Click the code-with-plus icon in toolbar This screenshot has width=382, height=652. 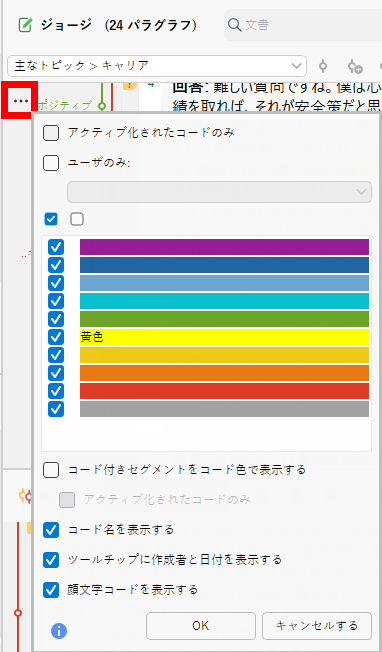coord(355,66)
